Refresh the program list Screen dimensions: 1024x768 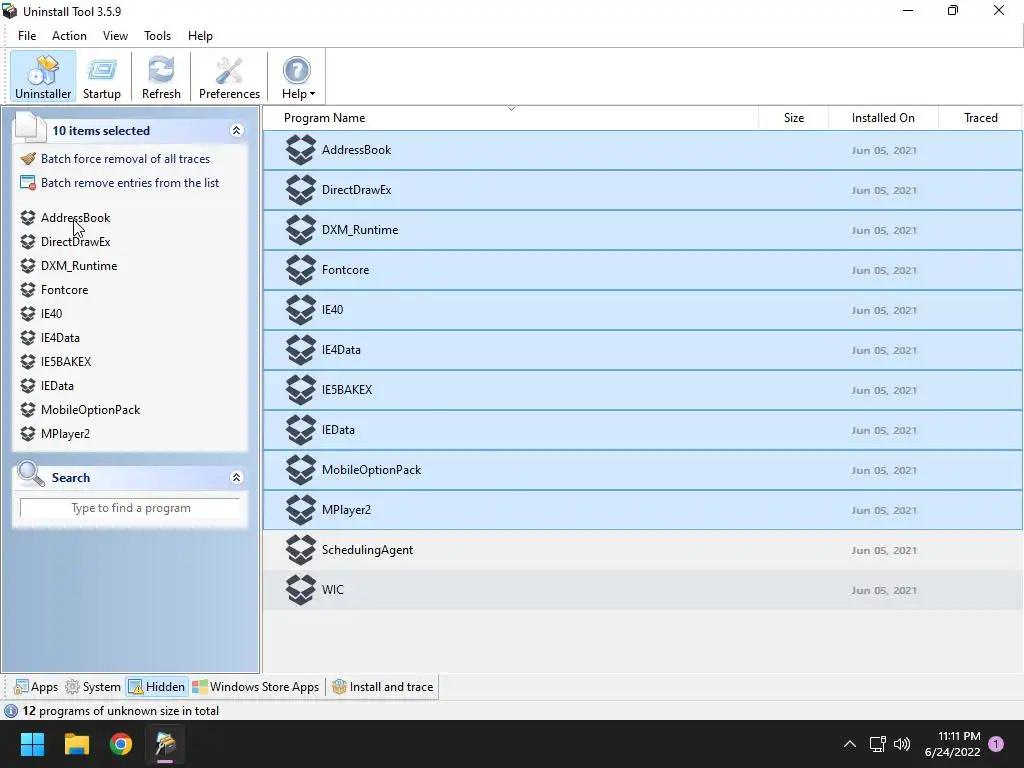[161, 77]
